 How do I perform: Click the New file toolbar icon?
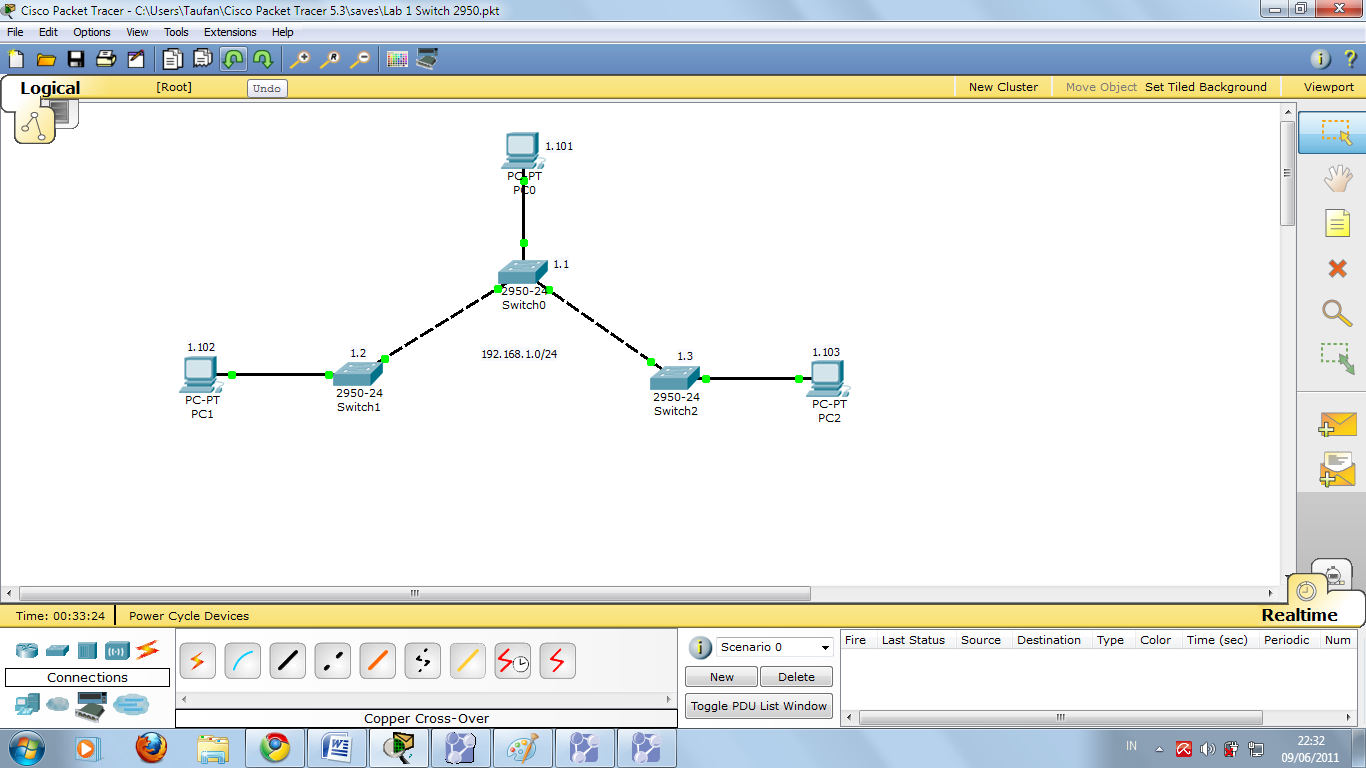click(x=16, y=59)
